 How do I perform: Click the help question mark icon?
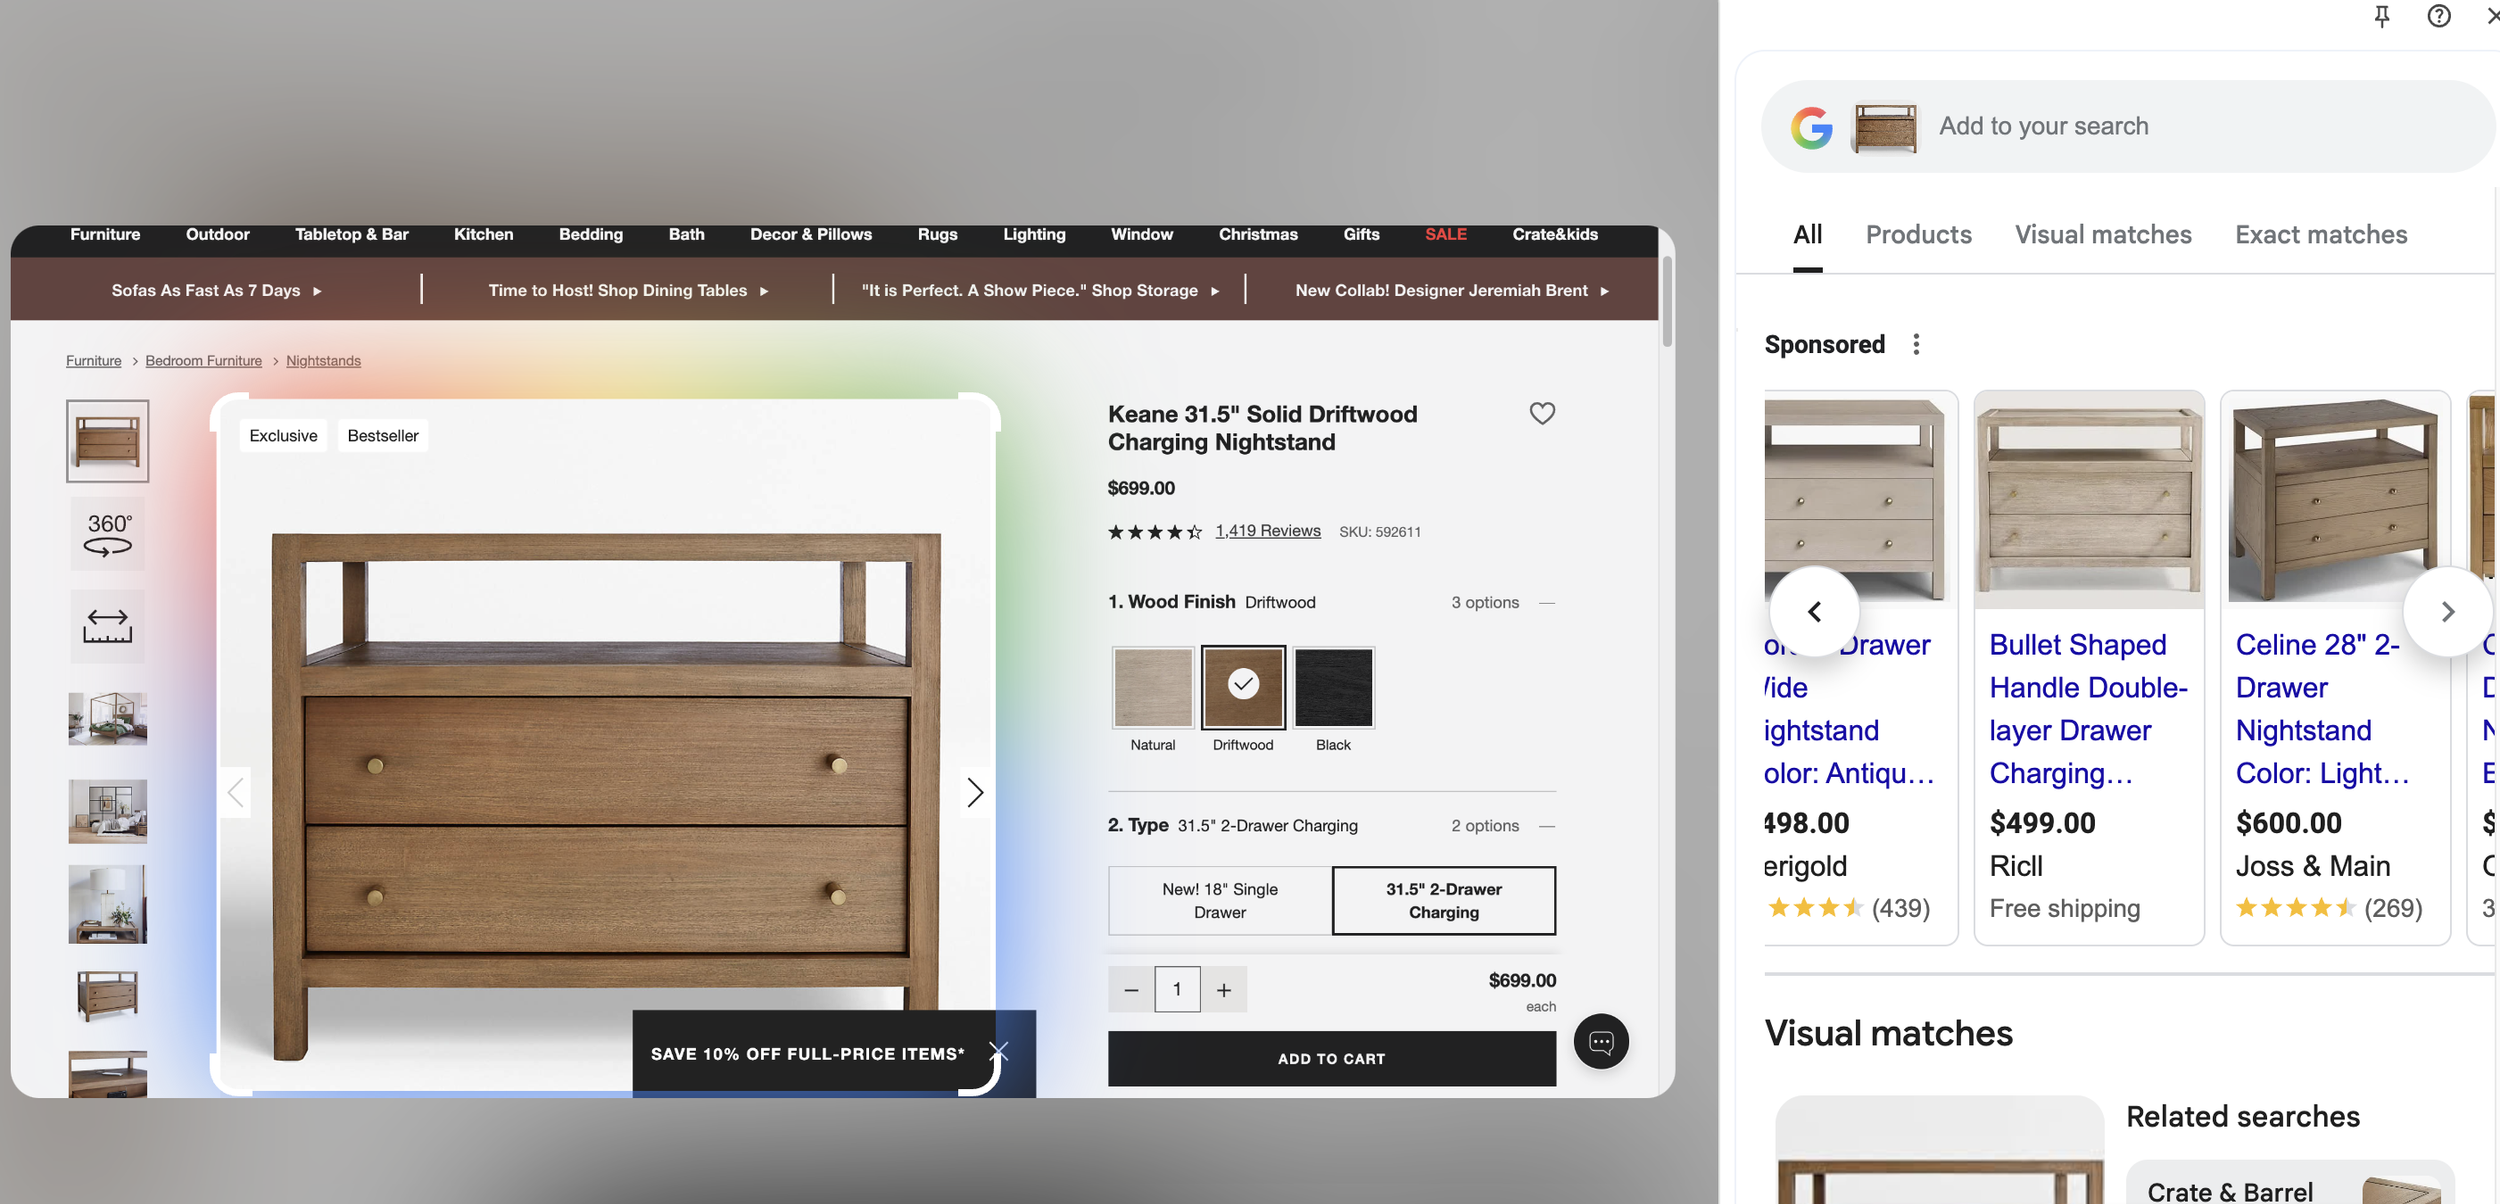[2438, 16]
